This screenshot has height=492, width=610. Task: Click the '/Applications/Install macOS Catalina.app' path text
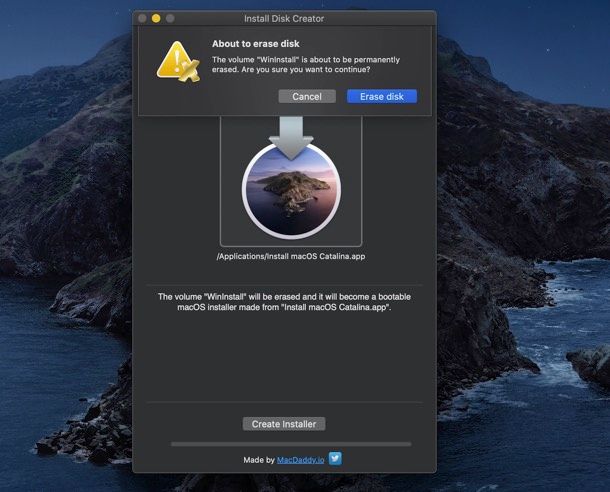291,256
